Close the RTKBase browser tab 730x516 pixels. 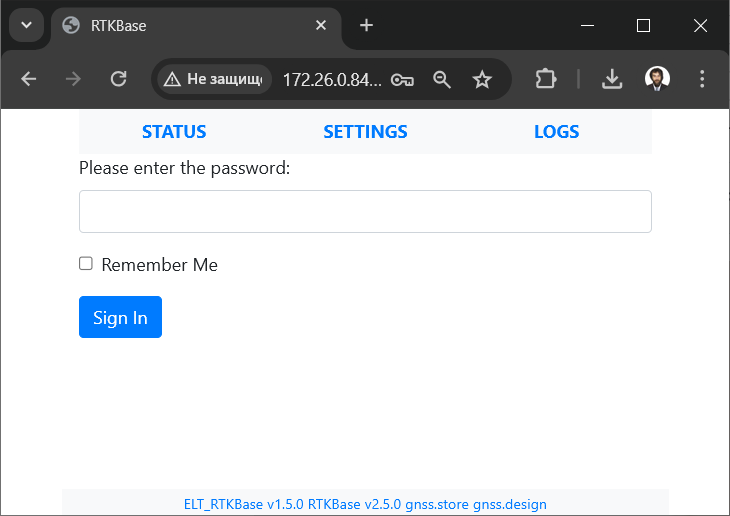321,25
